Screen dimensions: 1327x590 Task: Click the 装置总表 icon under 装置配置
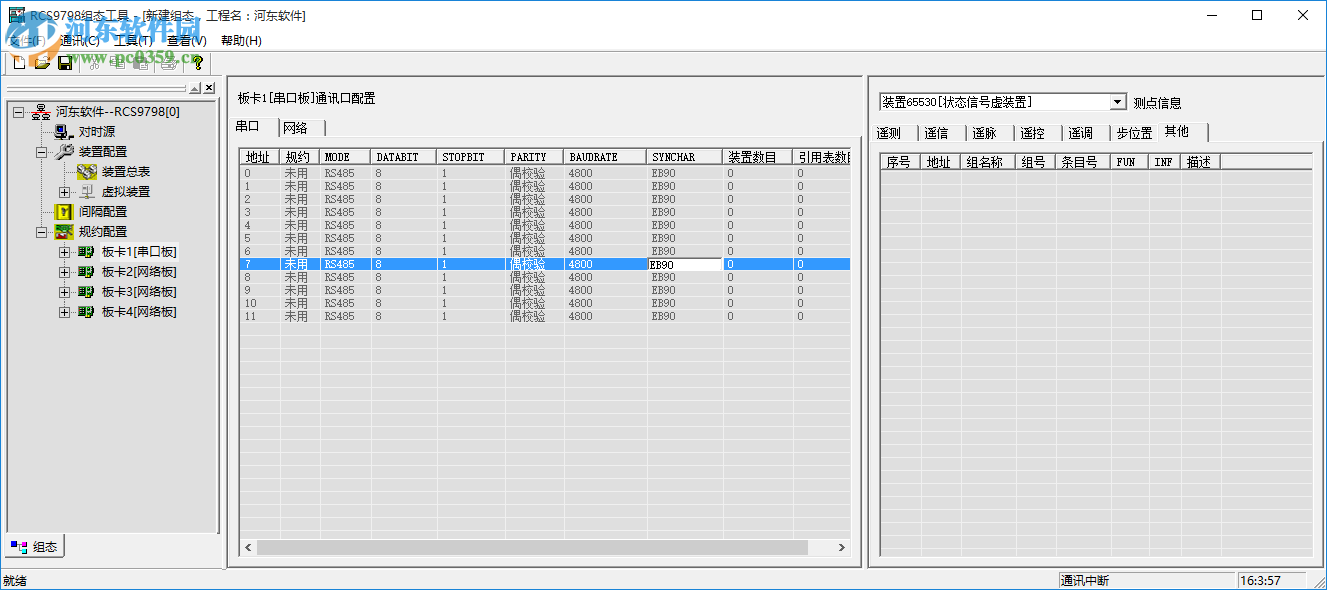tap(87, 170)
